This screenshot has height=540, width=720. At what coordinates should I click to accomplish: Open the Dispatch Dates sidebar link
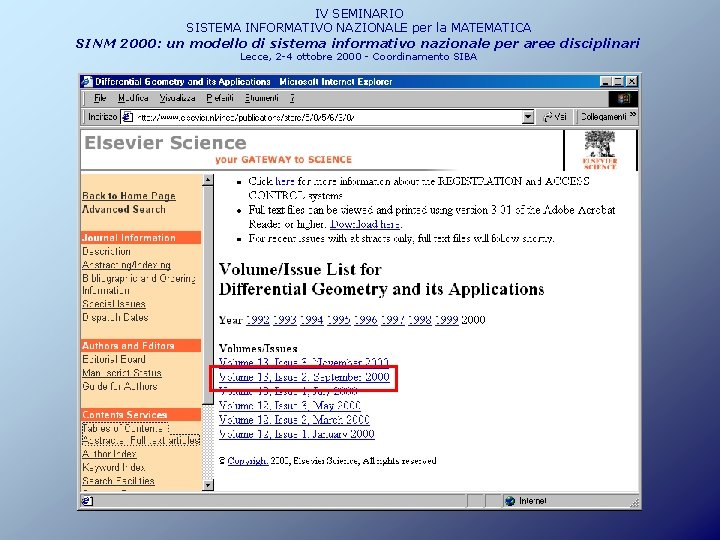[x=115, y=317]
